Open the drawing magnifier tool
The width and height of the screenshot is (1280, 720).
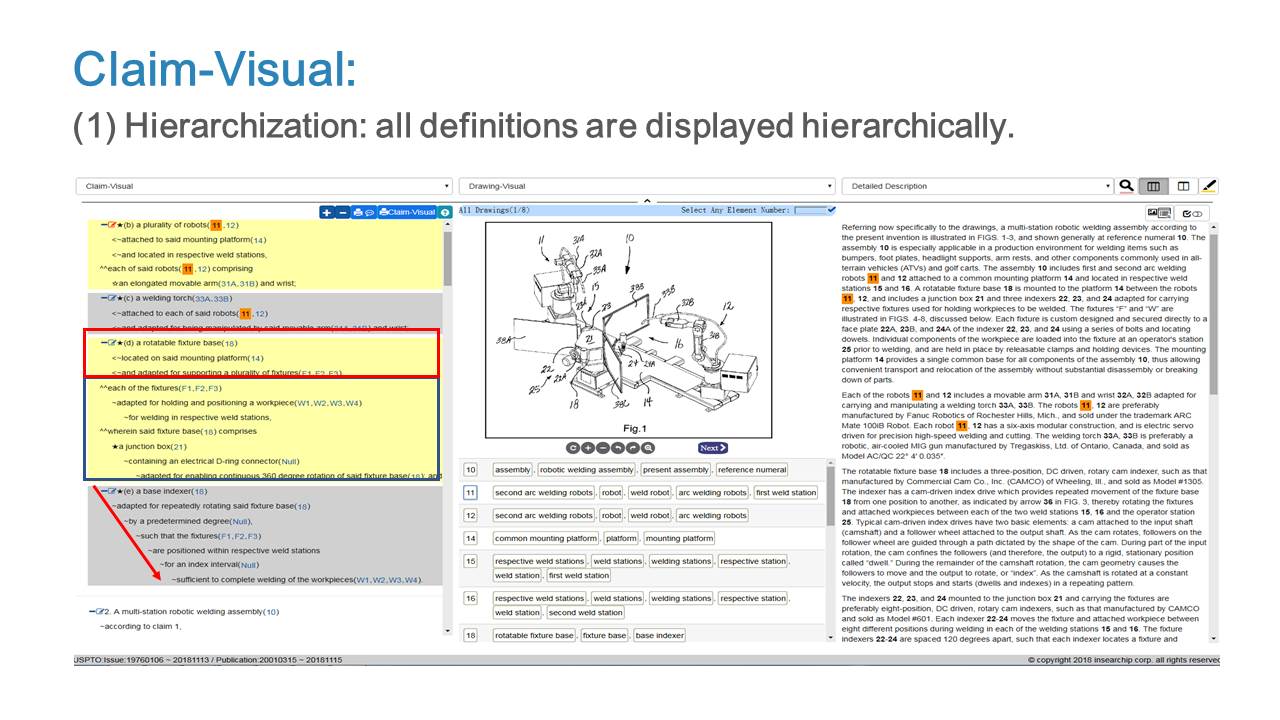point(648,448)
